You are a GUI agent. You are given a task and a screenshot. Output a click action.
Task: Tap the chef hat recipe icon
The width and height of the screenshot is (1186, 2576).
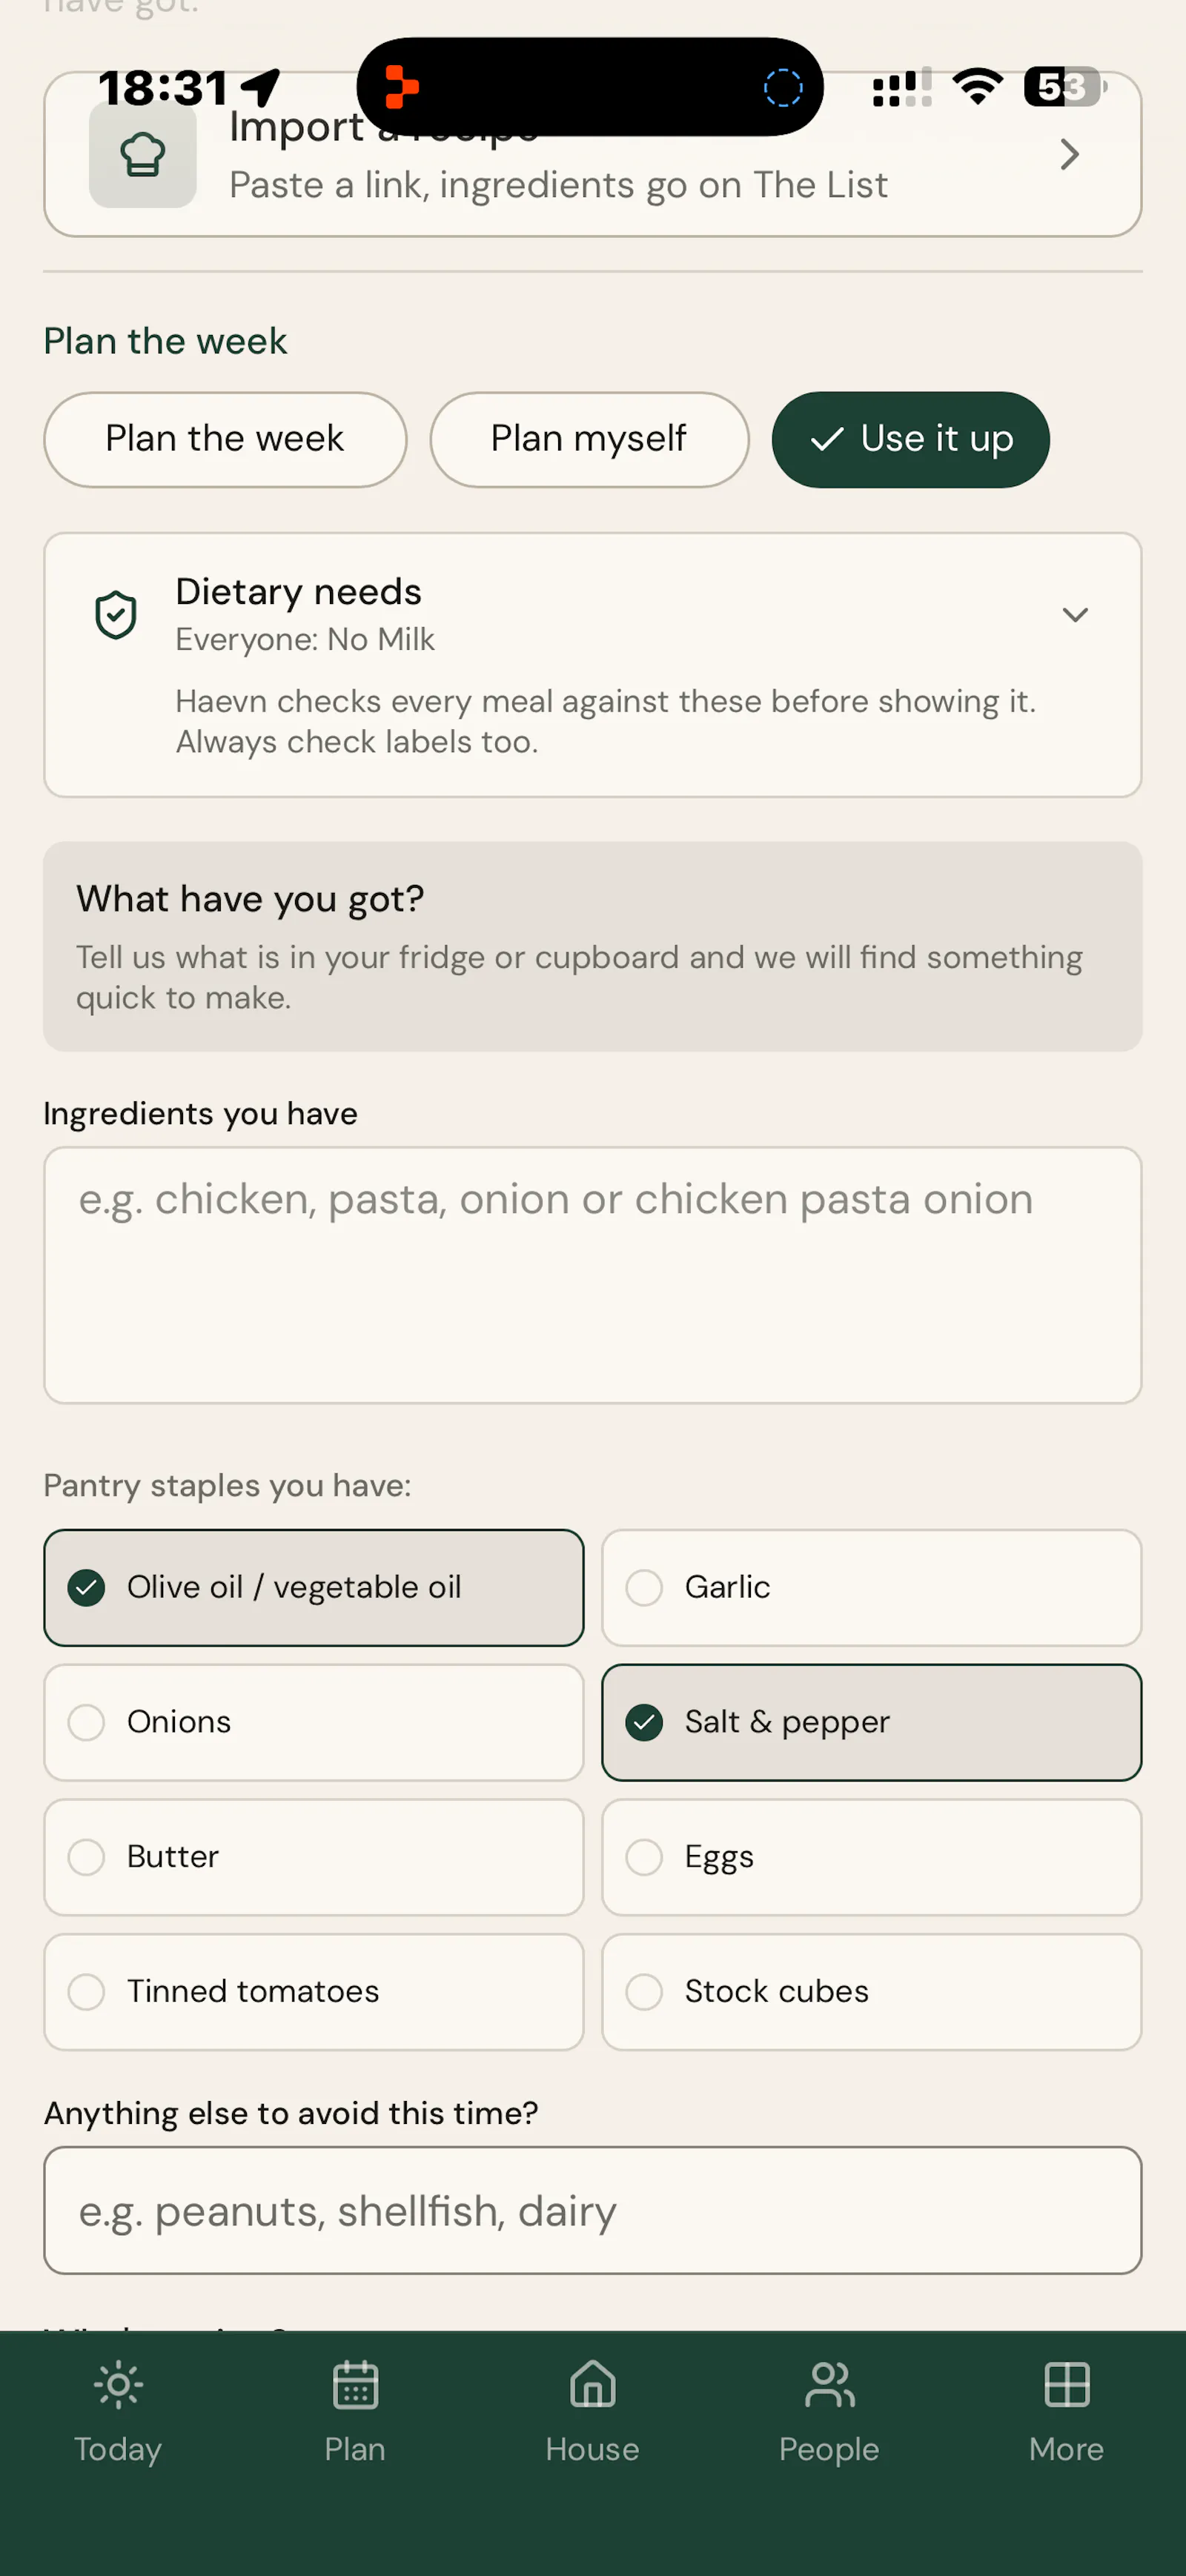click(x=143, y=156)
